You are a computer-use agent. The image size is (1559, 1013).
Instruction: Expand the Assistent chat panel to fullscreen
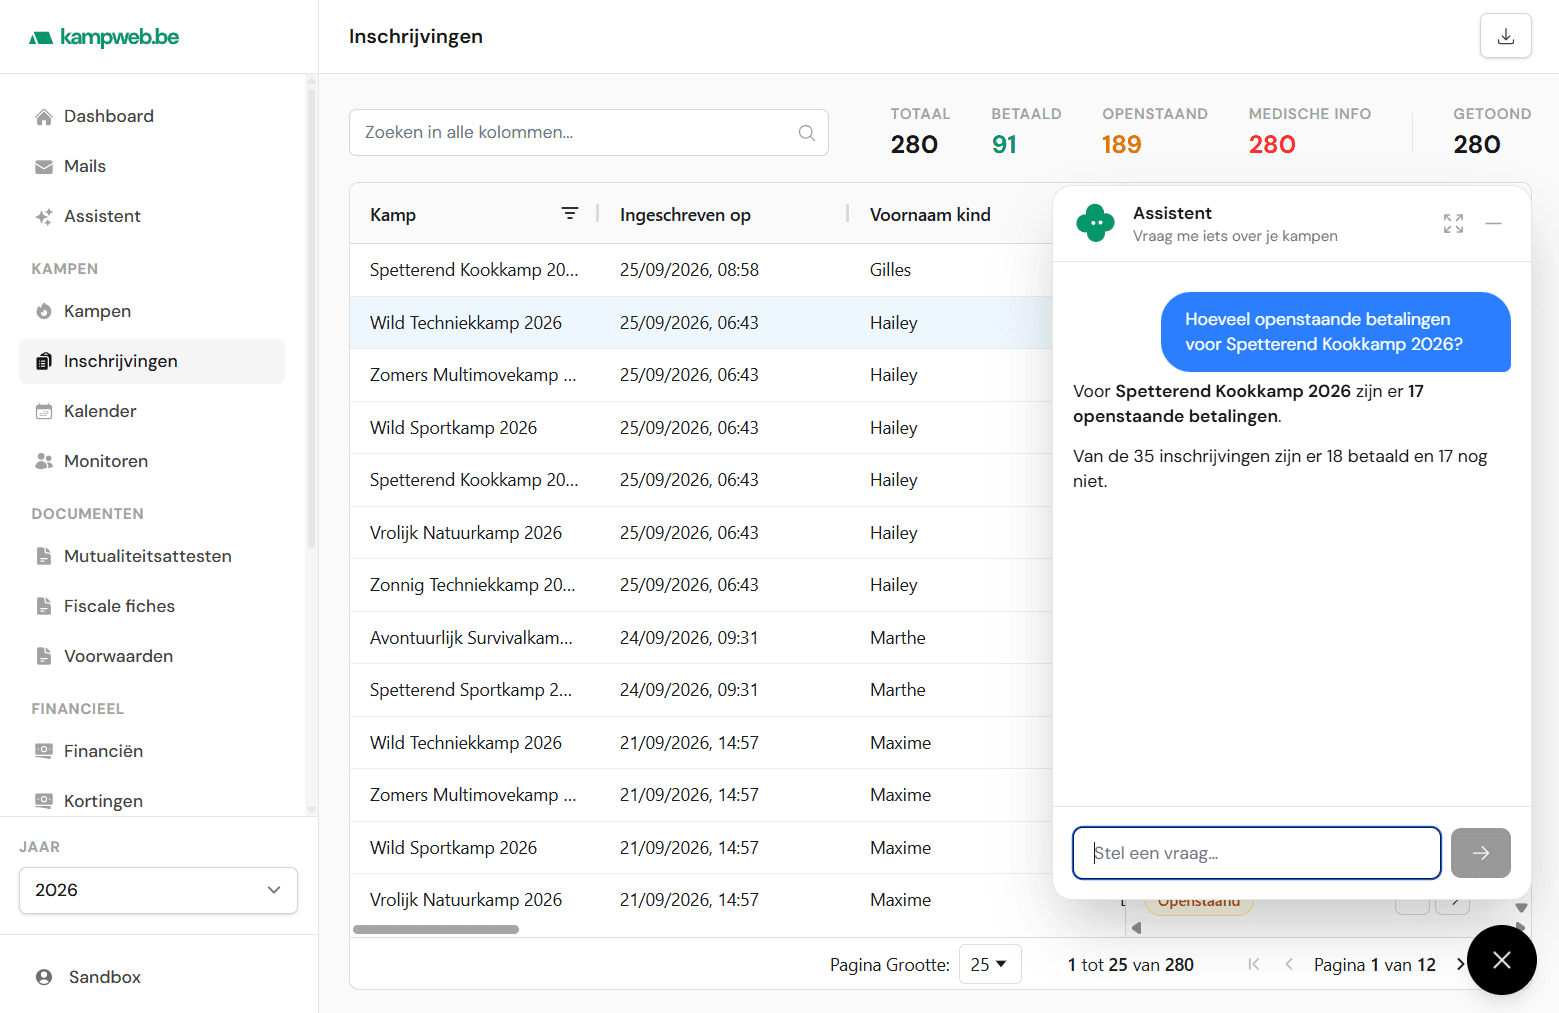[1454, 224]
